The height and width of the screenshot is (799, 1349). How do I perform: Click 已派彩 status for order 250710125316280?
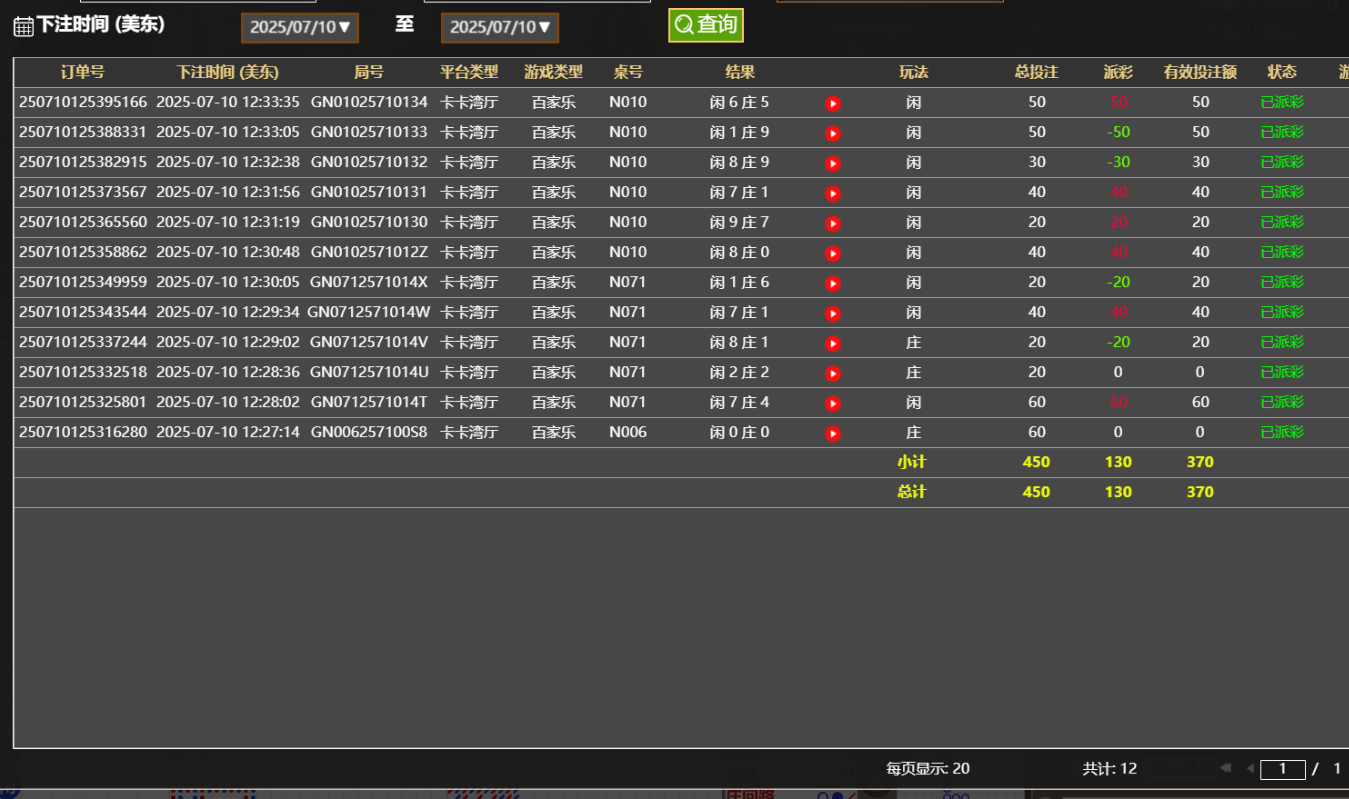tap(1282, 432)
